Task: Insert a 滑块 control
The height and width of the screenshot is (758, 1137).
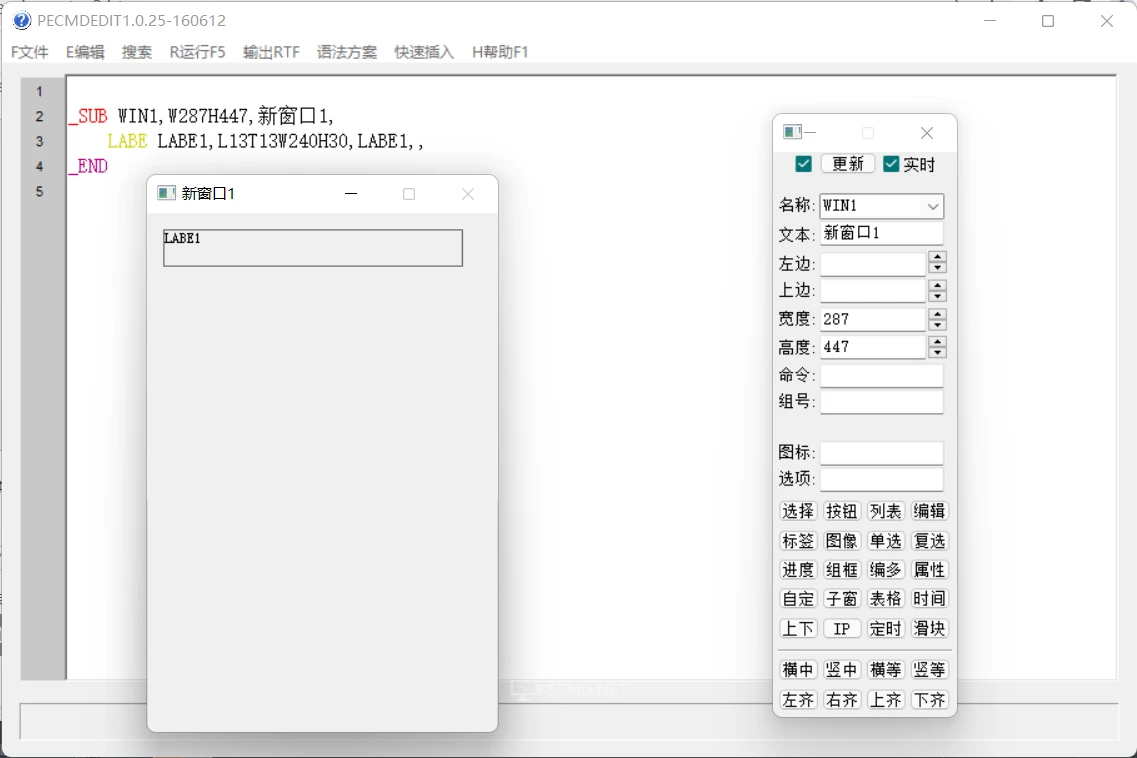Action: [x=930, y=629]
